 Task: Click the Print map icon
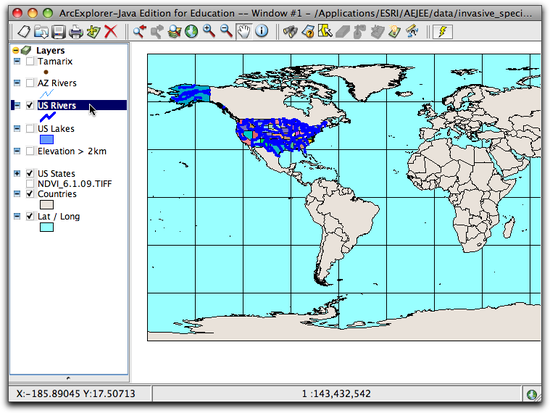coord(75,32)
